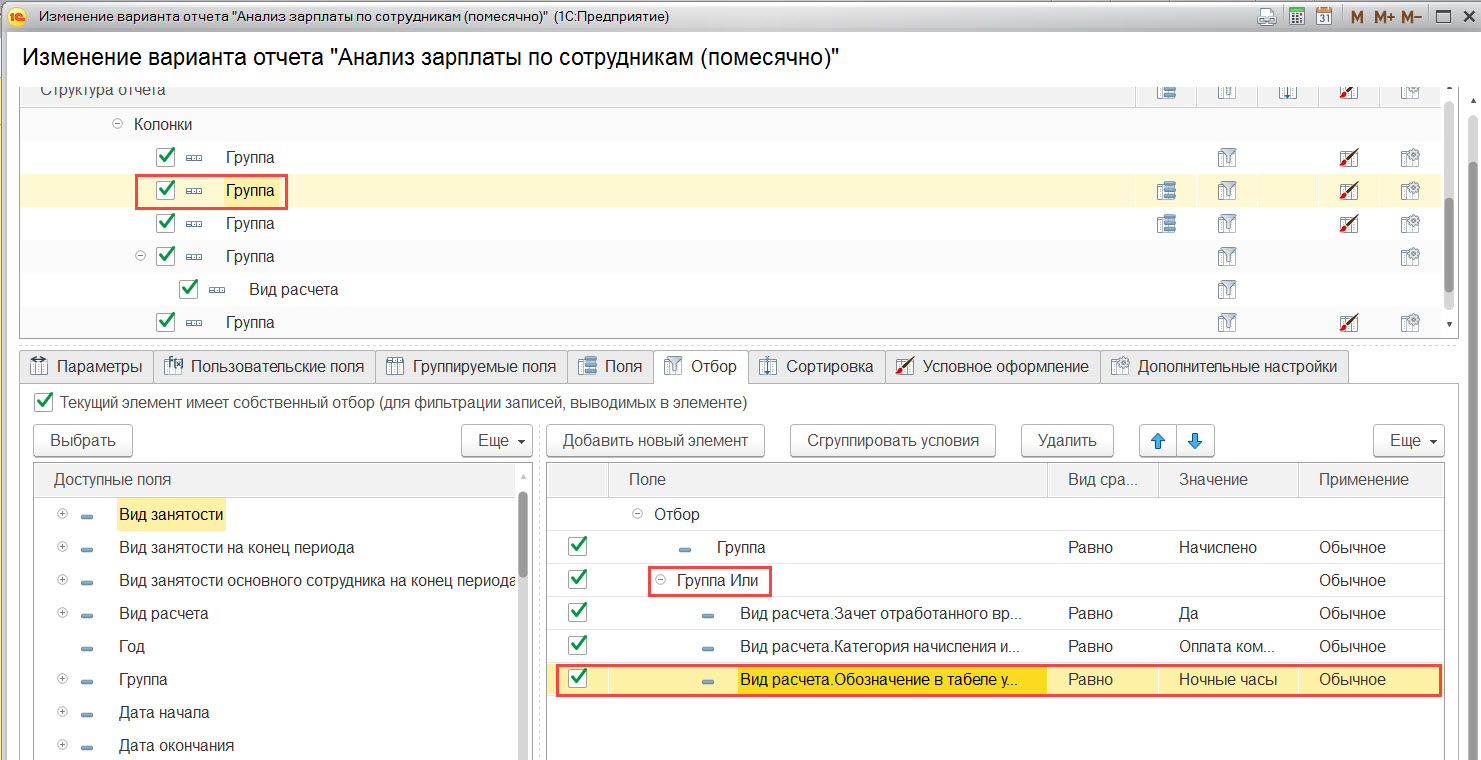Viewport: 1481px width, 760px height.
Task: Toggle checkbox for Вид расчета.Категория начисления filter
Action: click(577, 645)
